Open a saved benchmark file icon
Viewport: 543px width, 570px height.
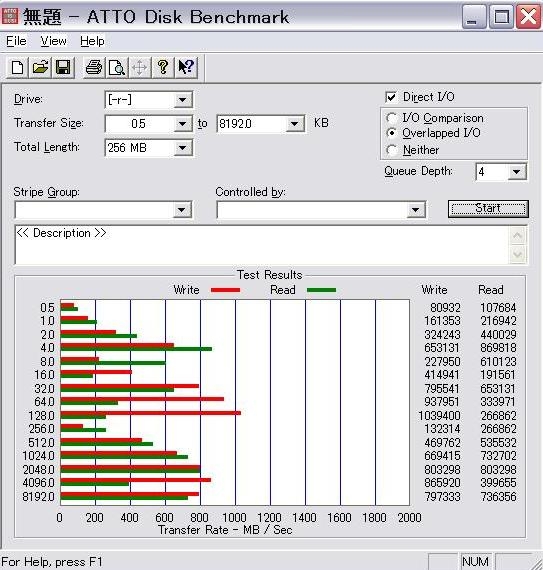point(40,68)
